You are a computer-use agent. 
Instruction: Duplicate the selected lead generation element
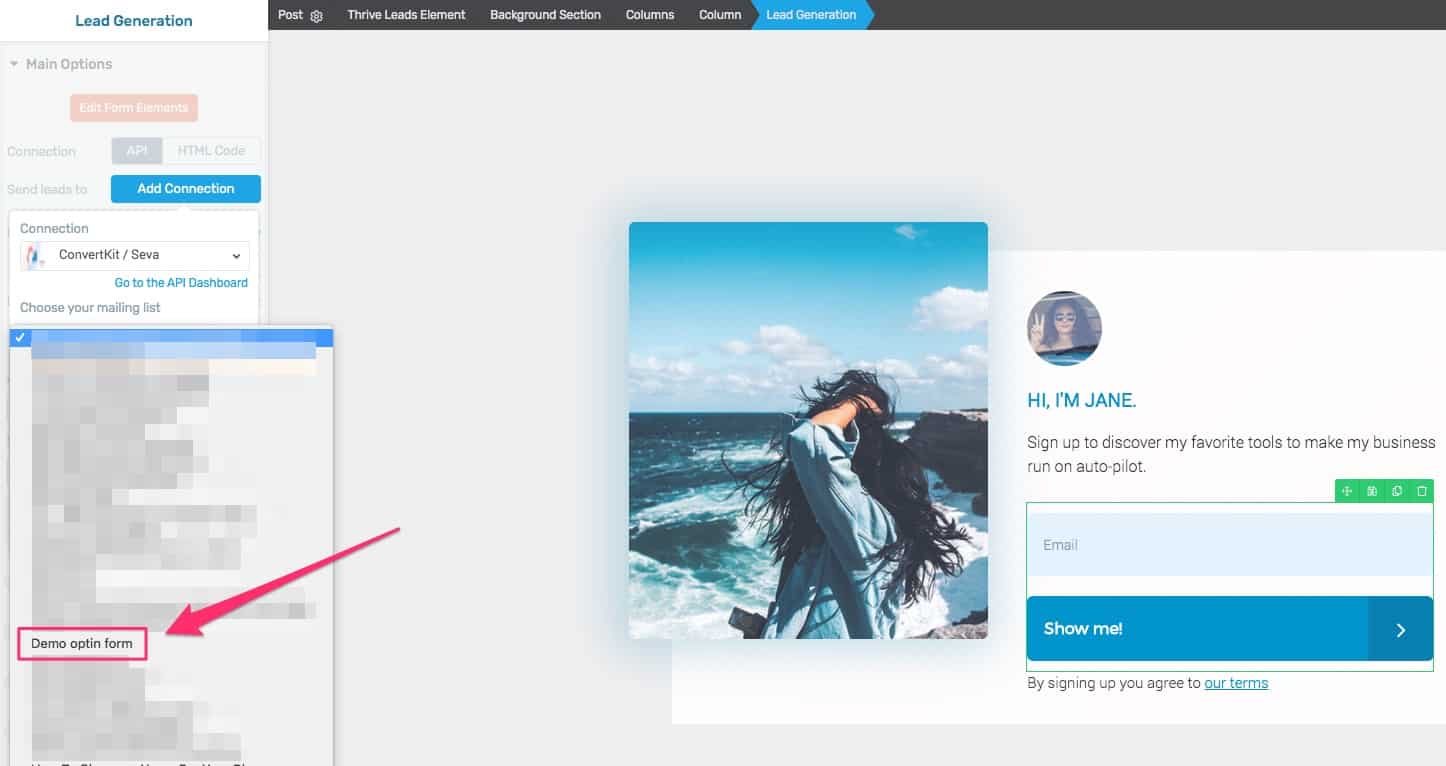coord(1397,491)
